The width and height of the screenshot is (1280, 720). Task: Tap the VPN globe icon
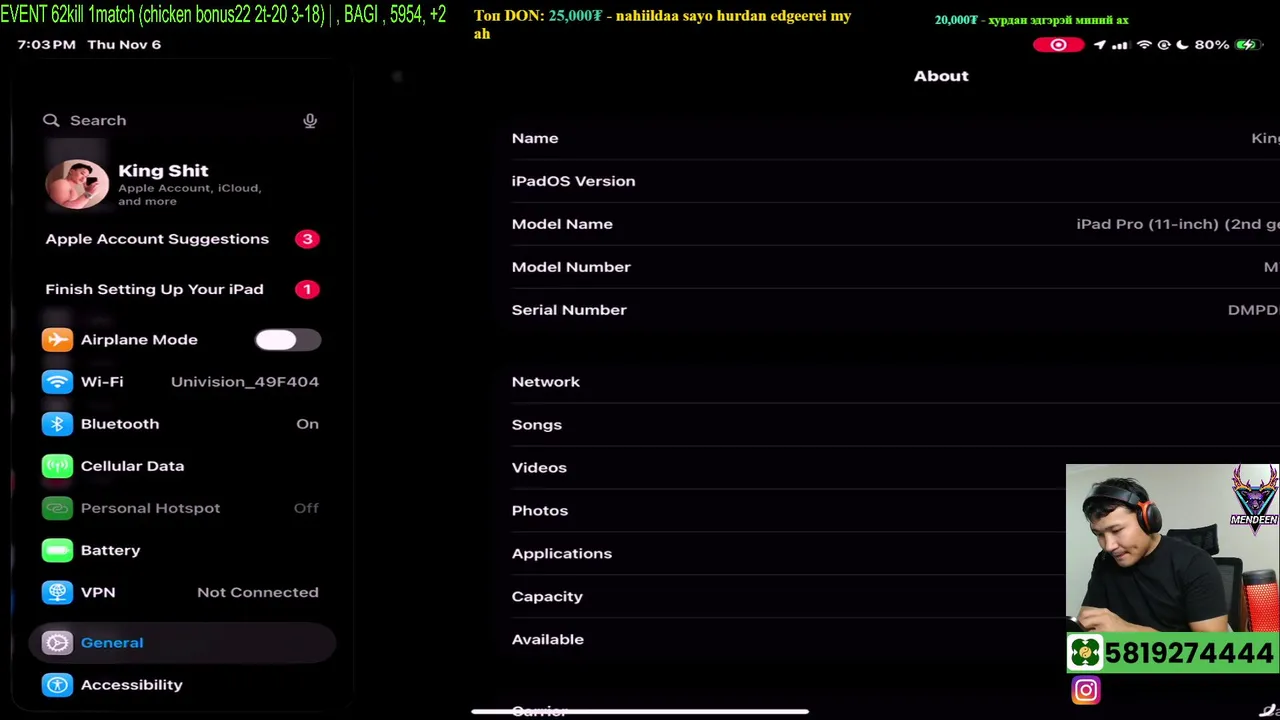tap(57, 592)
